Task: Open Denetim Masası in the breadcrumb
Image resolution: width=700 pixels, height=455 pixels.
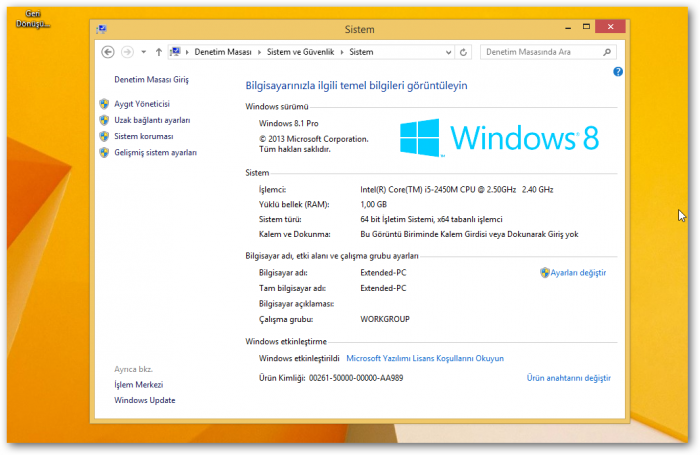Action: point(223,52)
